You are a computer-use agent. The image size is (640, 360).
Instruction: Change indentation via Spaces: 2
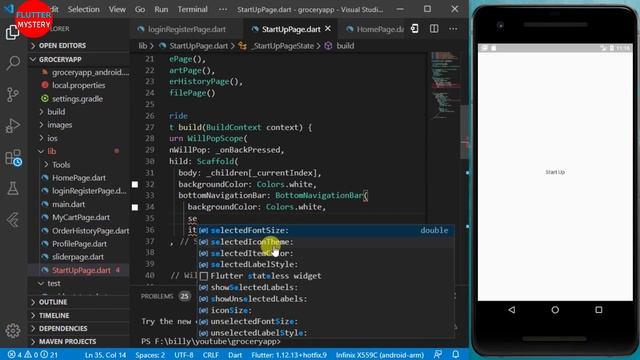pyautogui.click(x=150, y=355)
